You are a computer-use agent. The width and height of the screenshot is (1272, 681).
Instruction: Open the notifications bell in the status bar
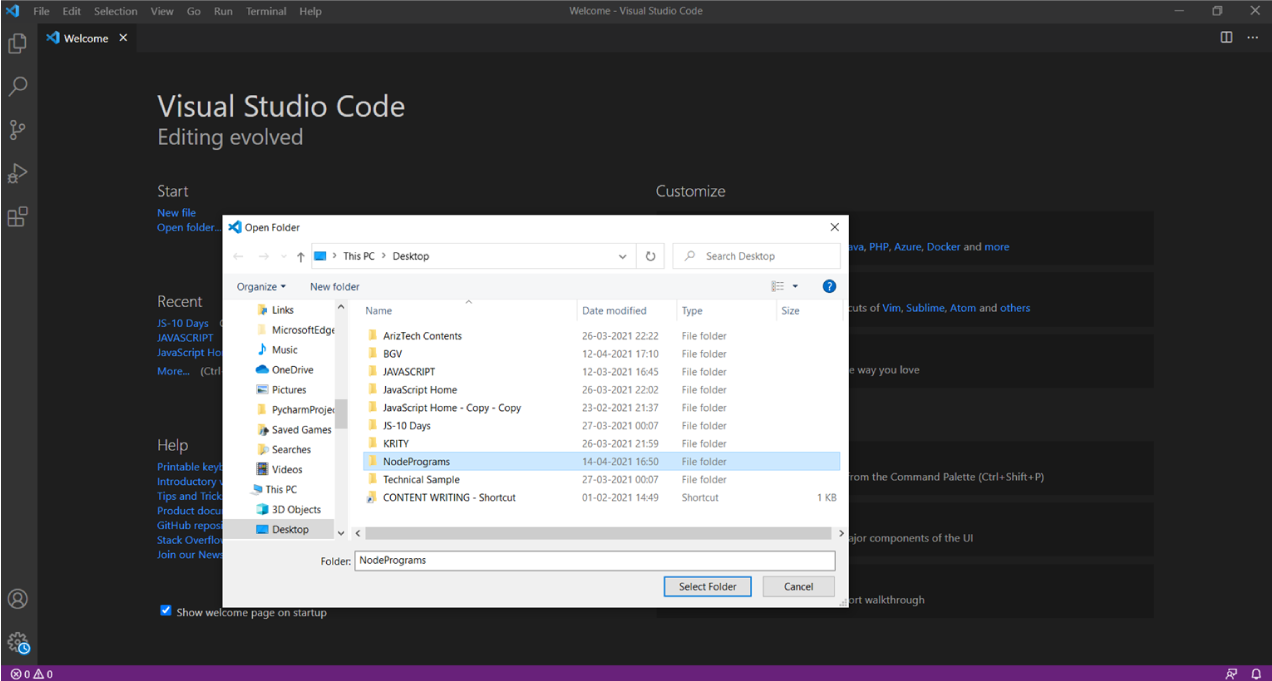pyautogui.click(x=1257, y=673)
